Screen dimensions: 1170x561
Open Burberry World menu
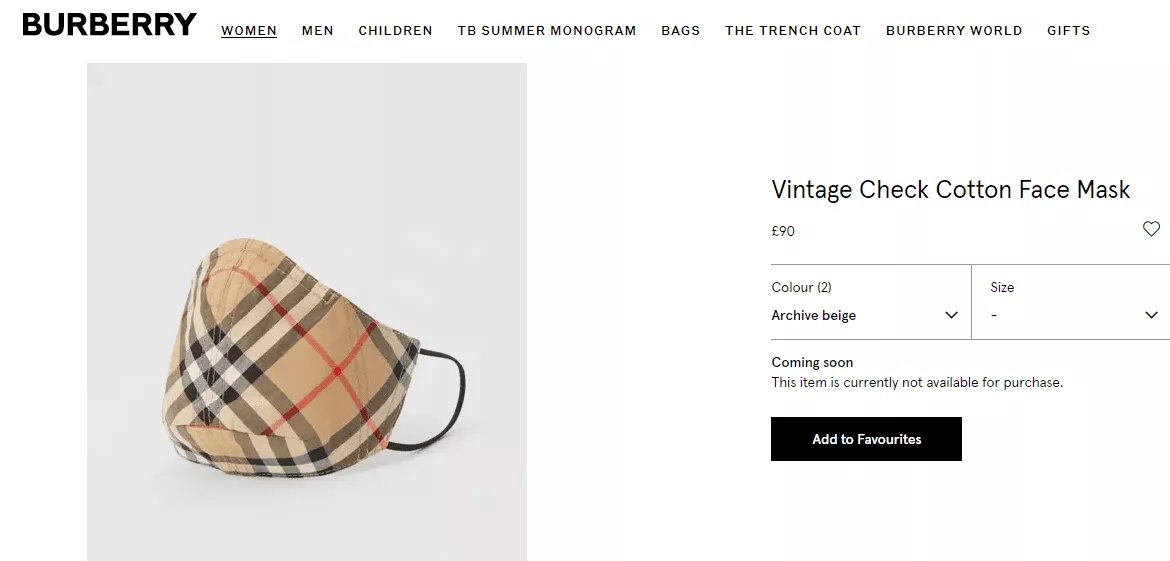[954, 31]
